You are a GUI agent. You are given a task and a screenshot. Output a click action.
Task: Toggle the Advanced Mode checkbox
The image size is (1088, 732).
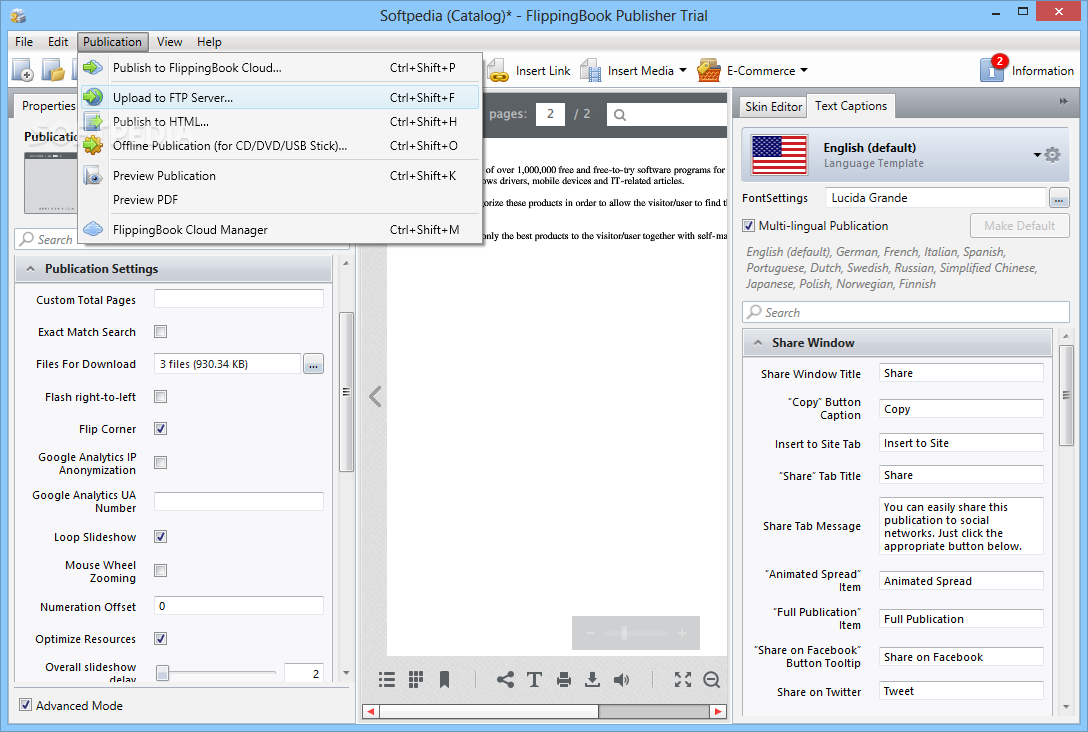tap(25, 705)
